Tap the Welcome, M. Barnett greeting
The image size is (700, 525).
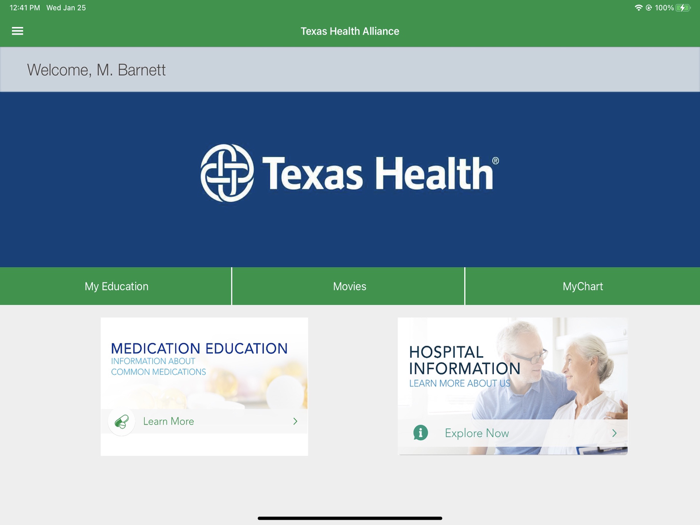pyautogui.click(x=96, y=70)
